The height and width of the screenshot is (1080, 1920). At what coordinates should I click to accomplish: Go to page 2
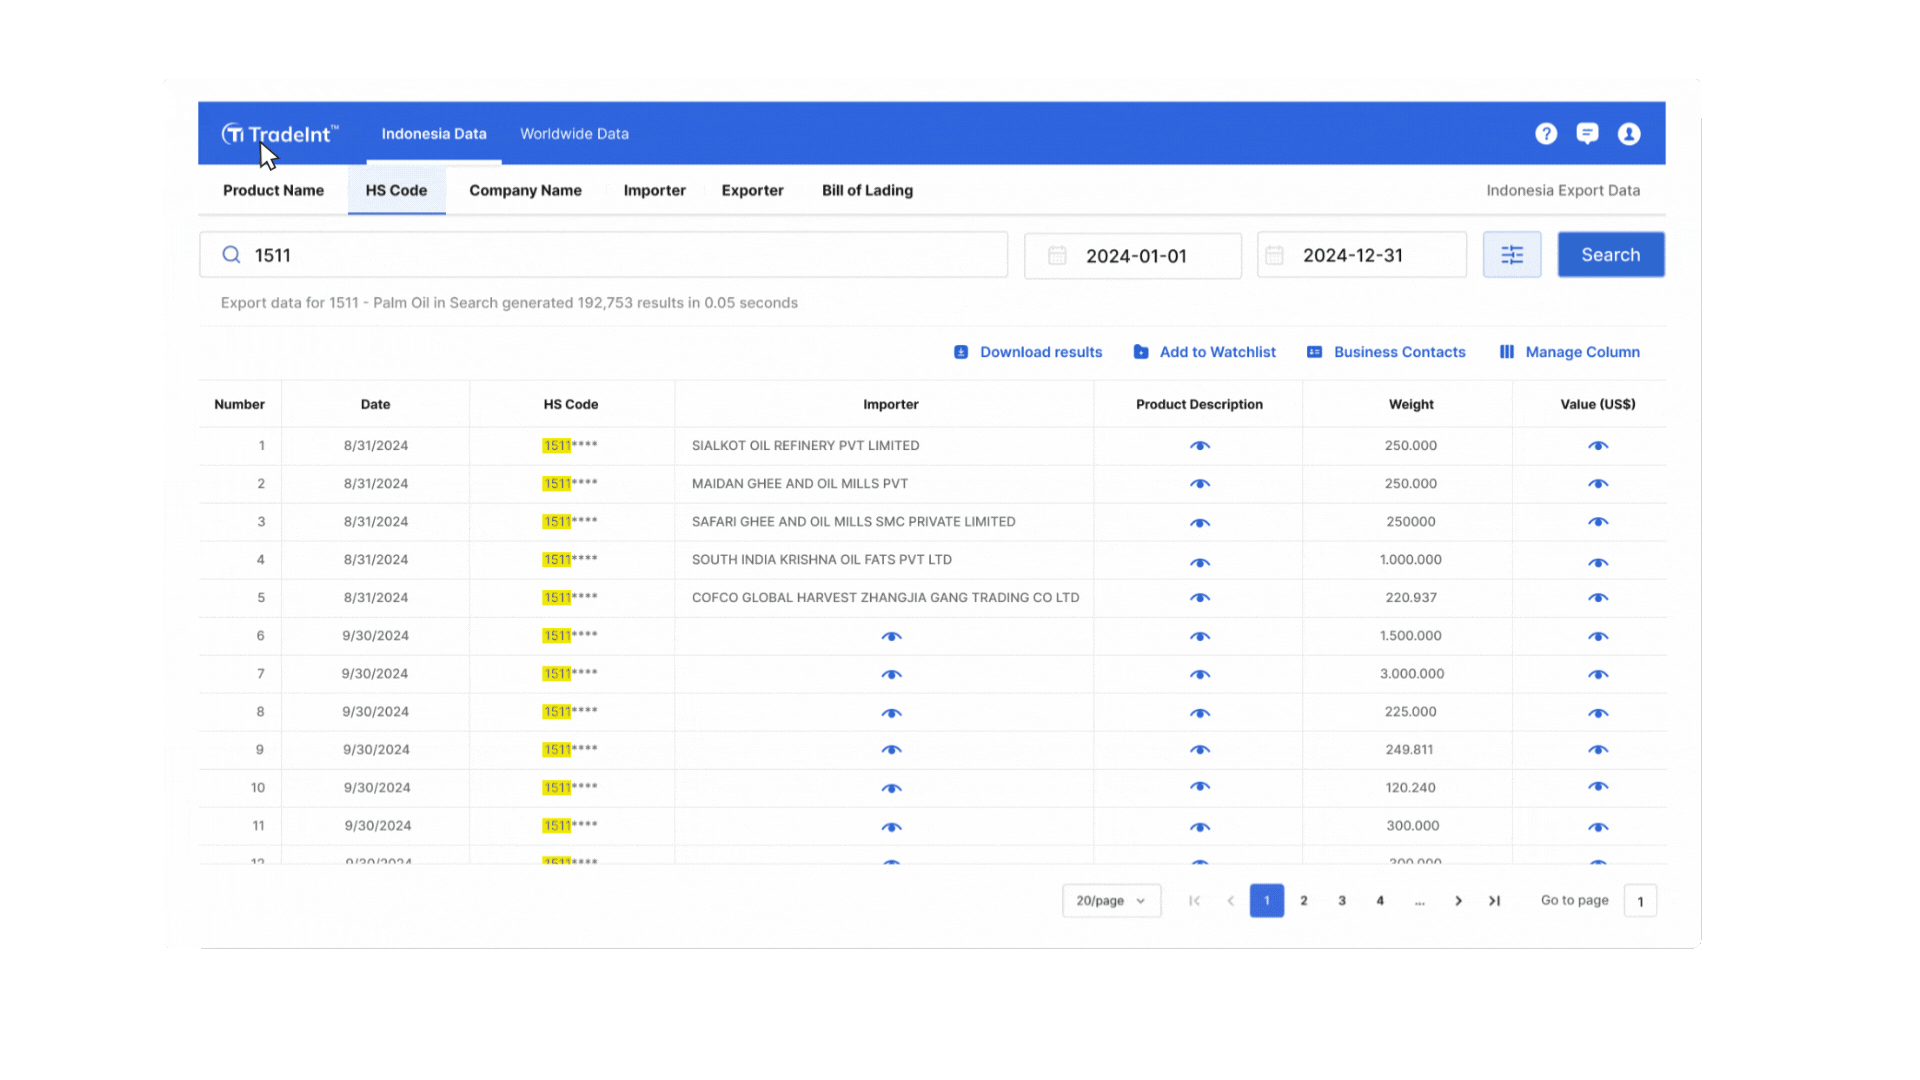(1304, 901)
